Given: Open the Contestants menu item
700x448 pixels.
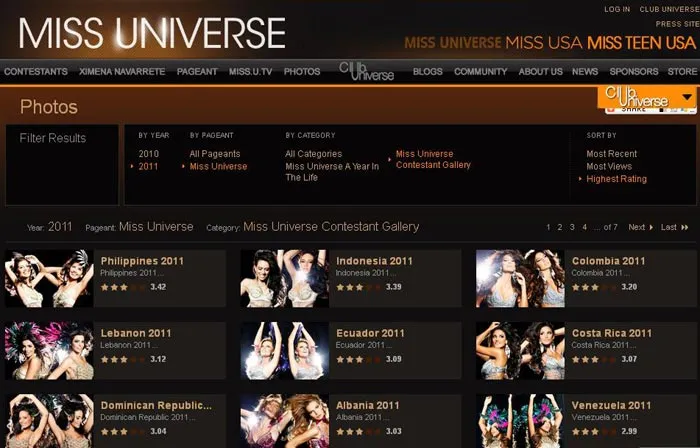Looking at the screenshot, I should (x=36, y=72).
